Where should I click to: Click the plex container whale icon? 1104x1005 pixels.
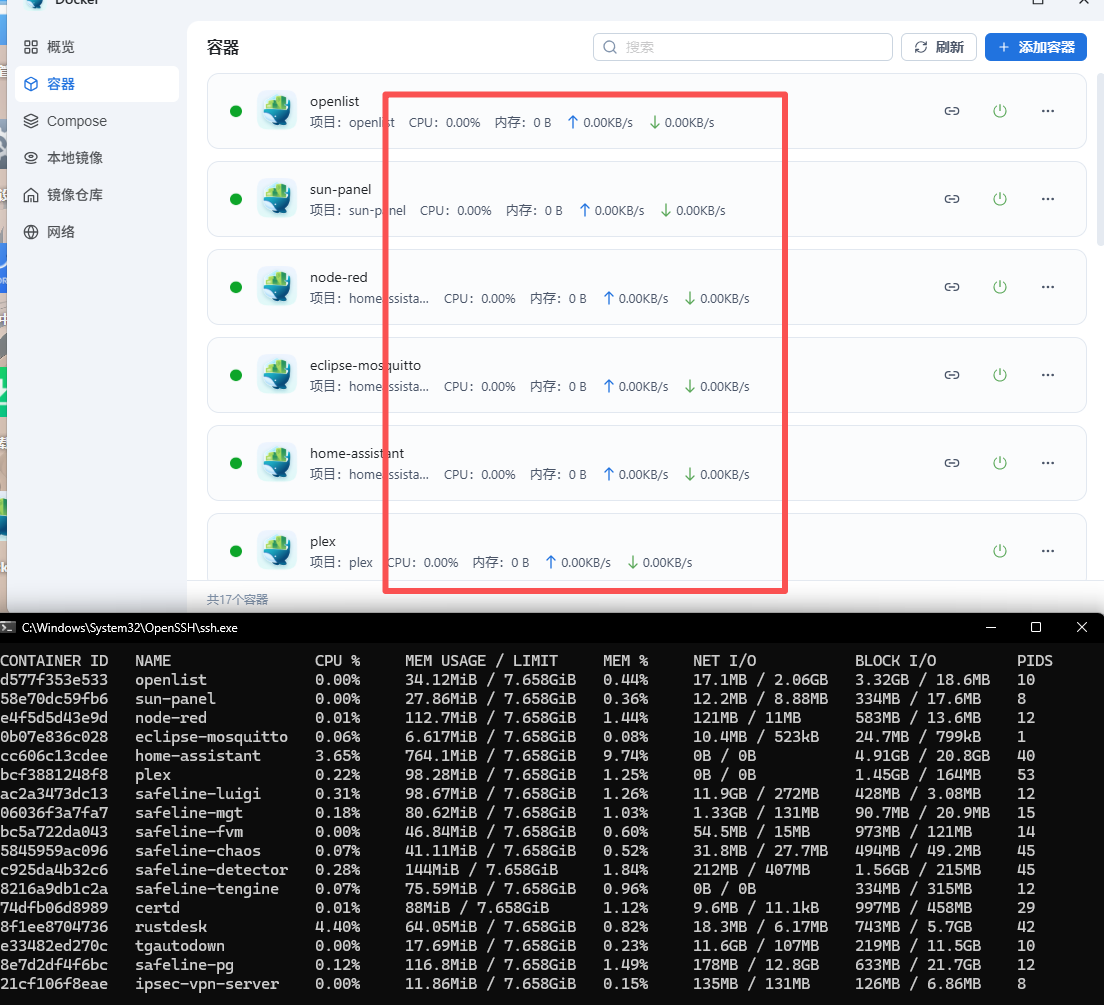pos(277,551)
